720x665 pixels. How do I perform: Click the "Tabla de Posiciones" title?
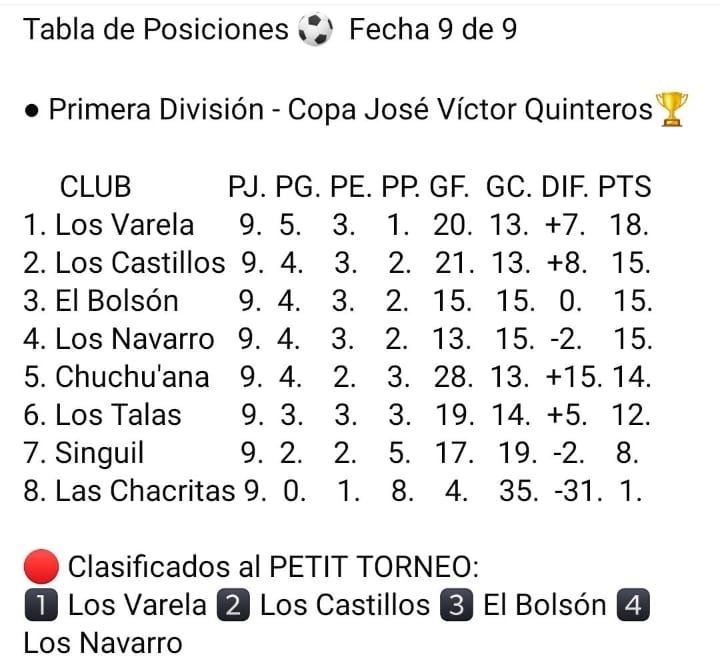(x=156, y=31)
